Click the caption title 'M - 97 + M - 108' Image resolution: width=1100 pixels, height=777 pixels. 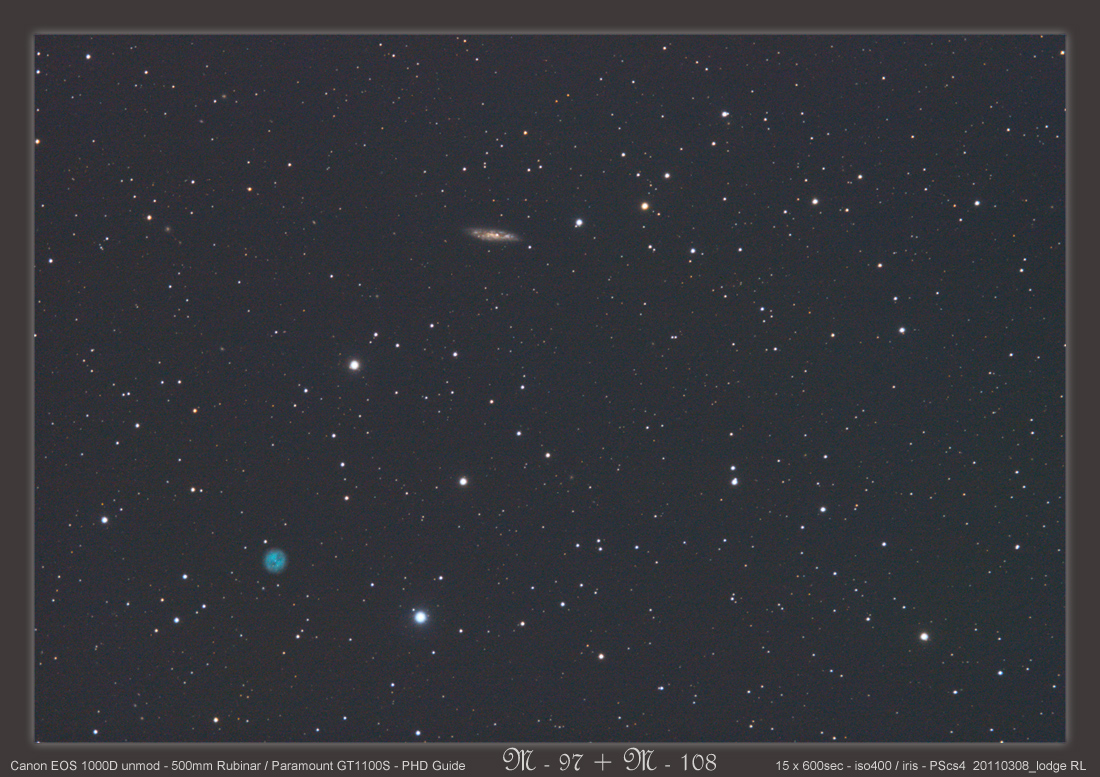click(610, 761)
